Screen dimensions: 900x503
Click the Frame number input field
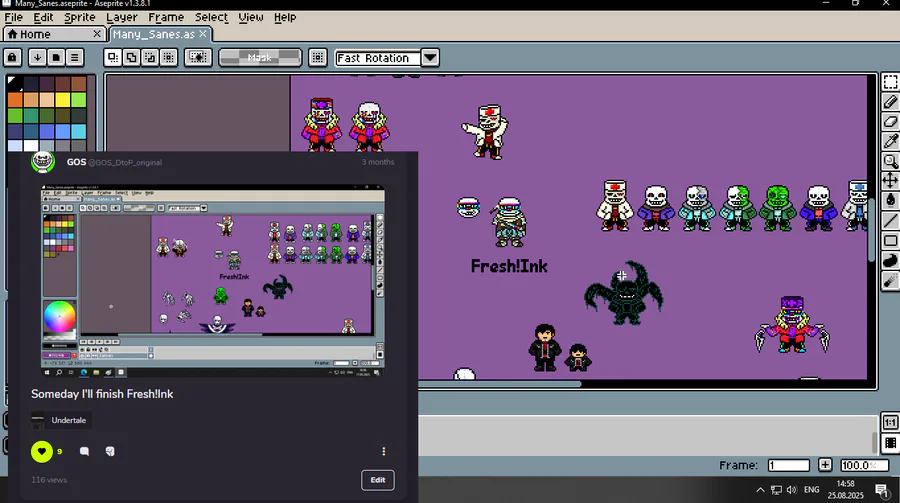[789, 465]
